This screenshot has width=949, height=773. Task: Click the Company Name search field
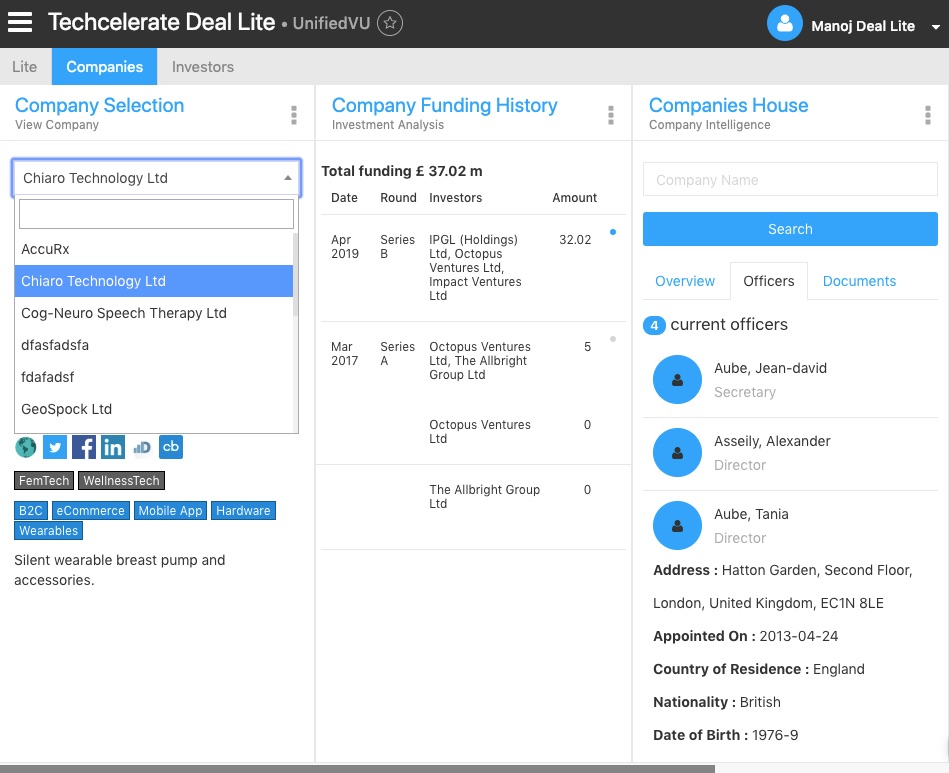[x=790, y=180]
